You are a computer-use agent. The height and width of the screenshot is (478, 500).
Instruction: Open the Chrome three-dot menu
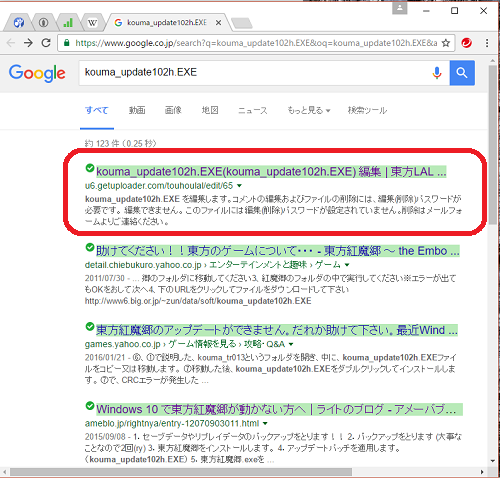487,43
